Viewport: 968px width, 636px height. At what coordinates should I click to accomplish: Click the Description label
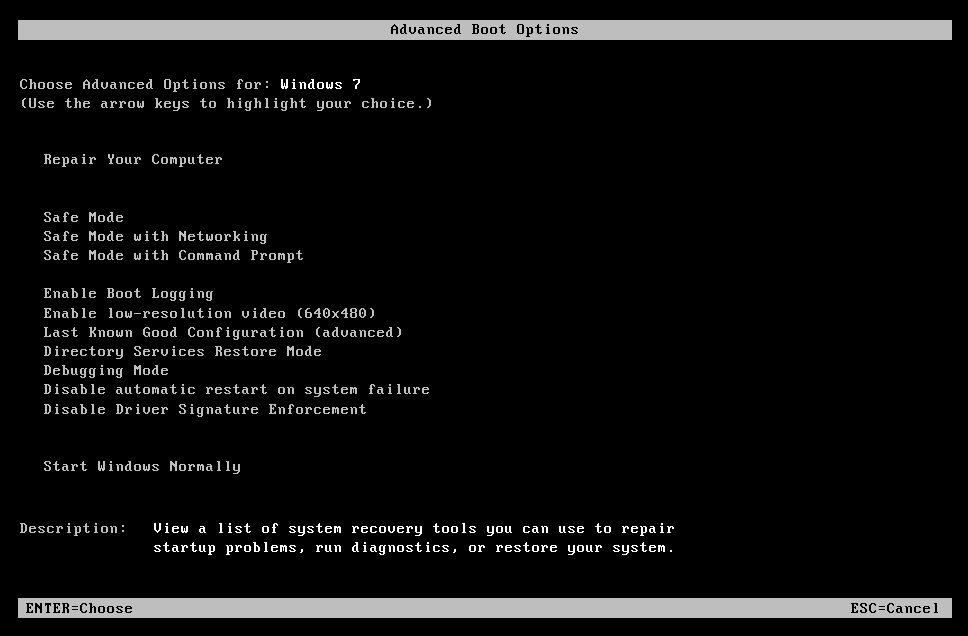73,529
